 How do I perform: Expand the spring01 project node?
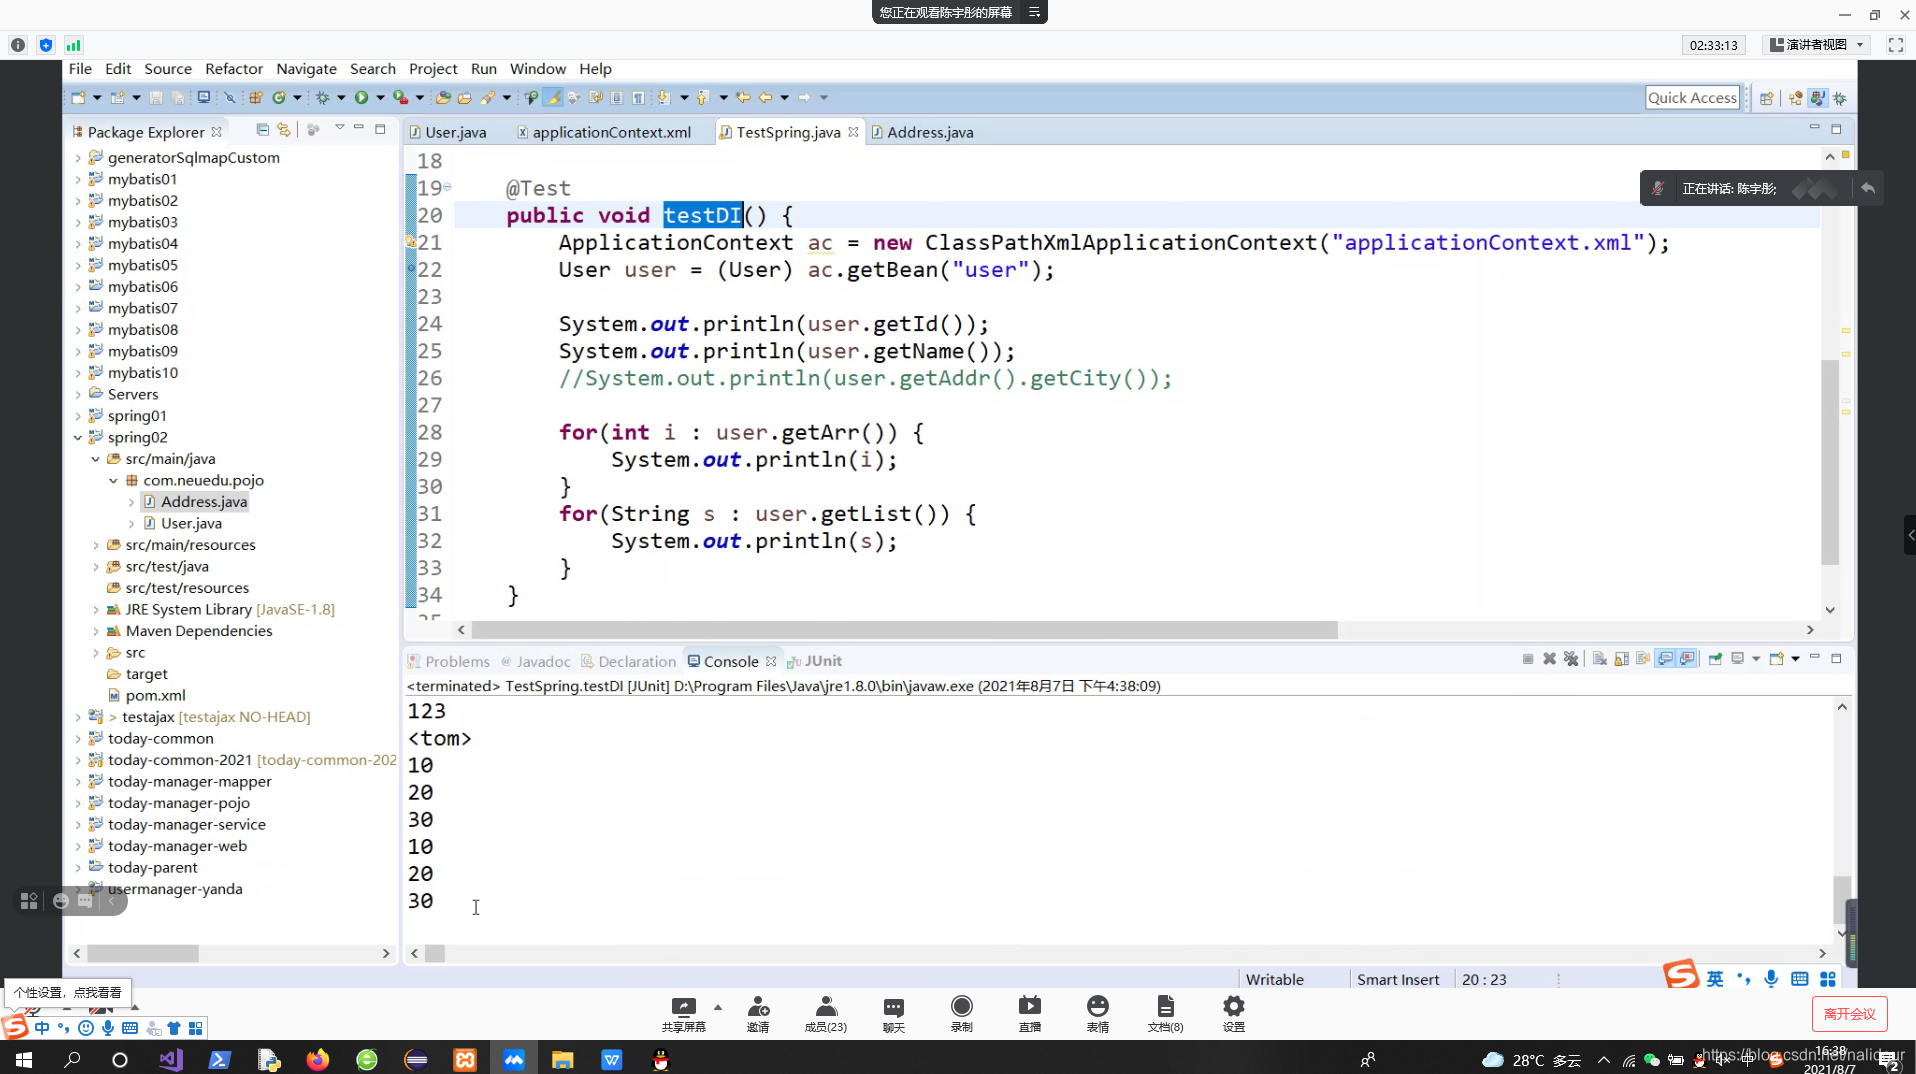(x=78, y=416)
